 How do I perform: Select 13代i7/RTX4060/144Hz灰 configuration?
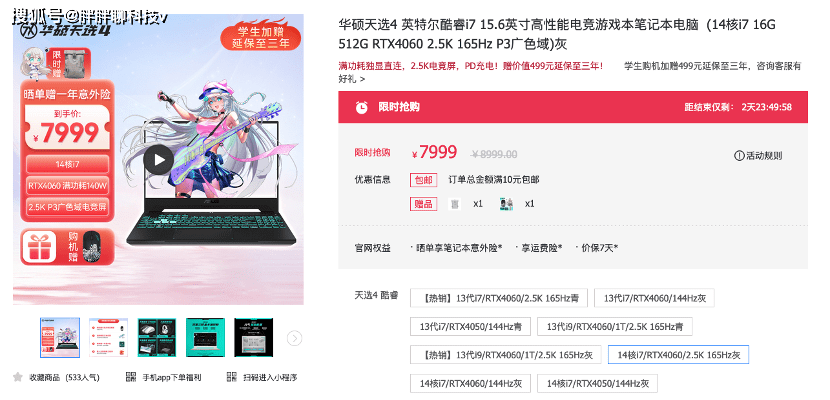pos(654,298)
